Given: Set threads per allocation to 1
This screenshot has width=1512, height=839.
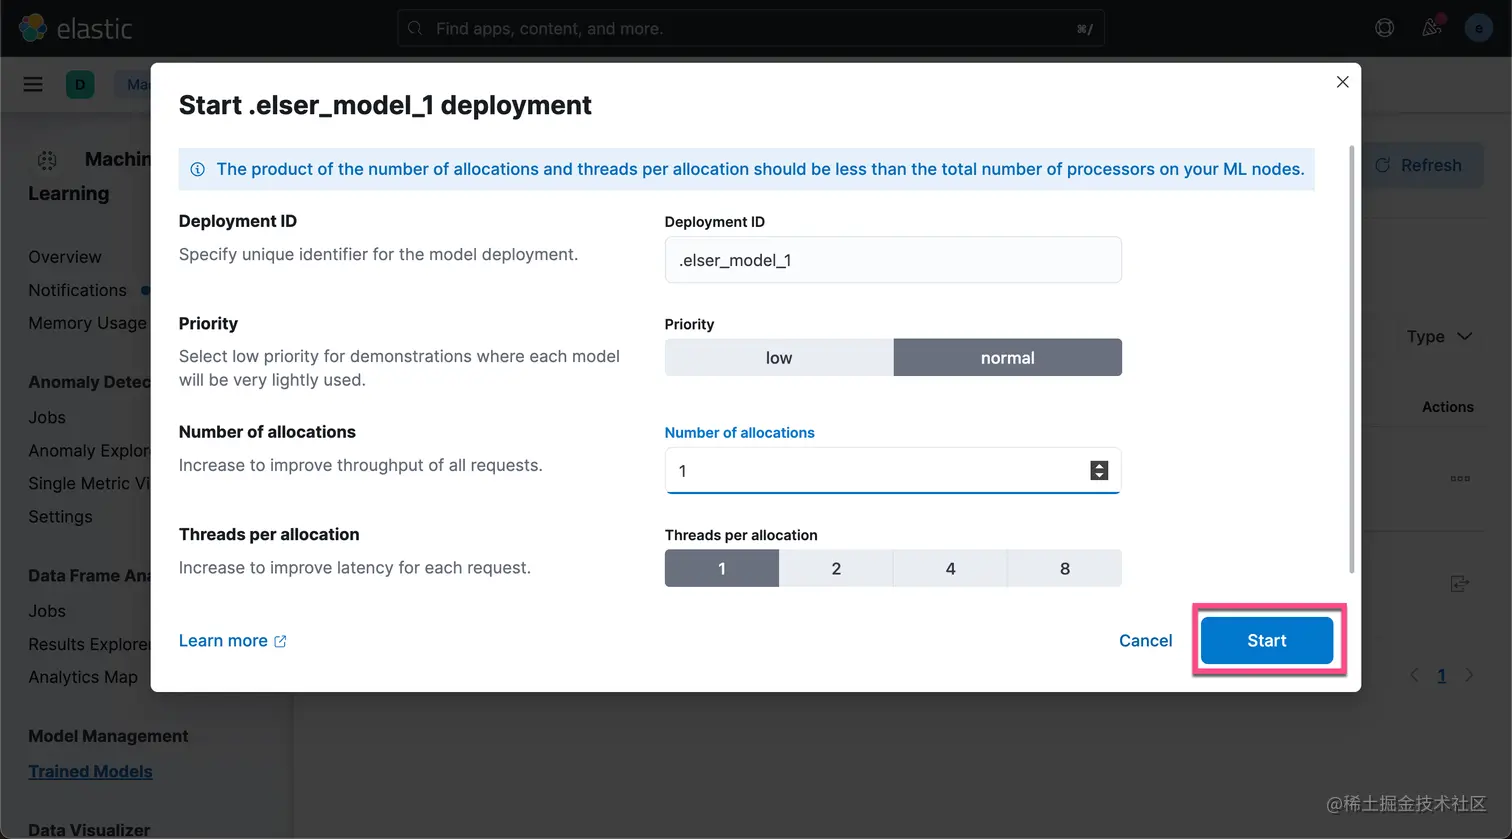Looking at the screenshot, I should click(x=722, y=568).
